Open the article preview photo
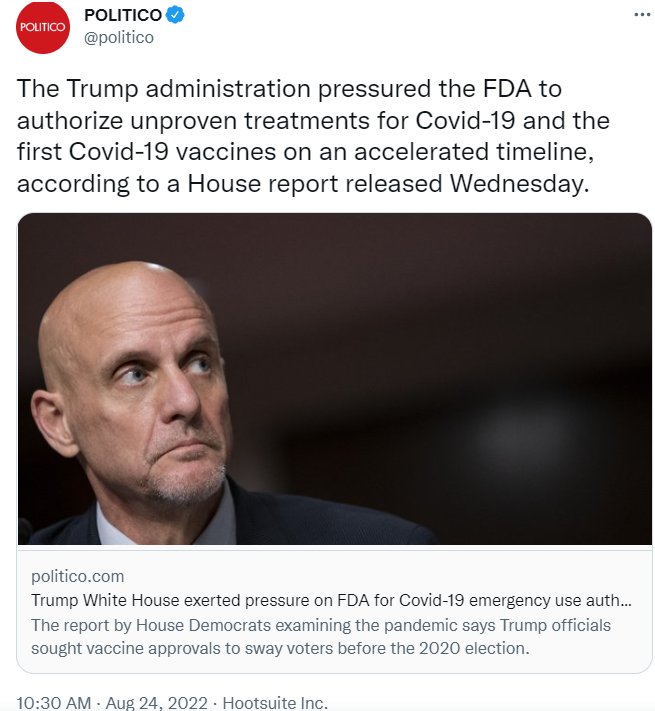655x711 pixels. pyautogui.click(x=335, y=380)
